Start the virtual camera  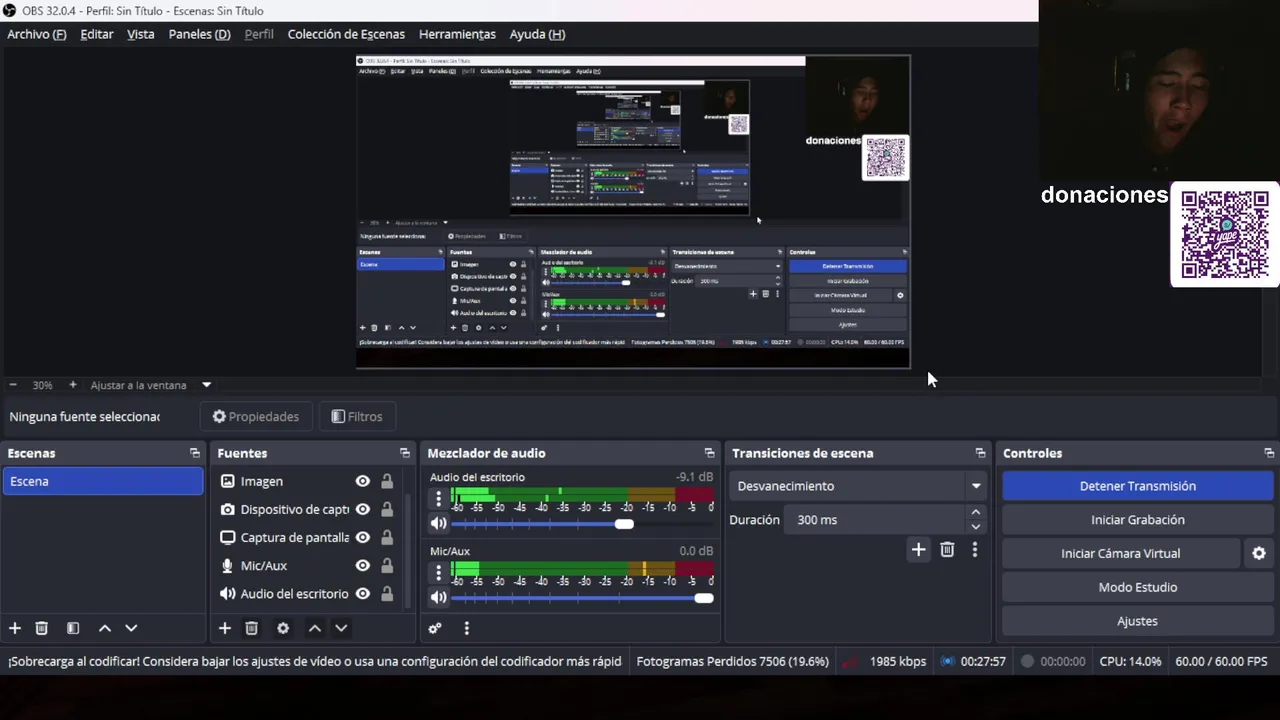1121,553
